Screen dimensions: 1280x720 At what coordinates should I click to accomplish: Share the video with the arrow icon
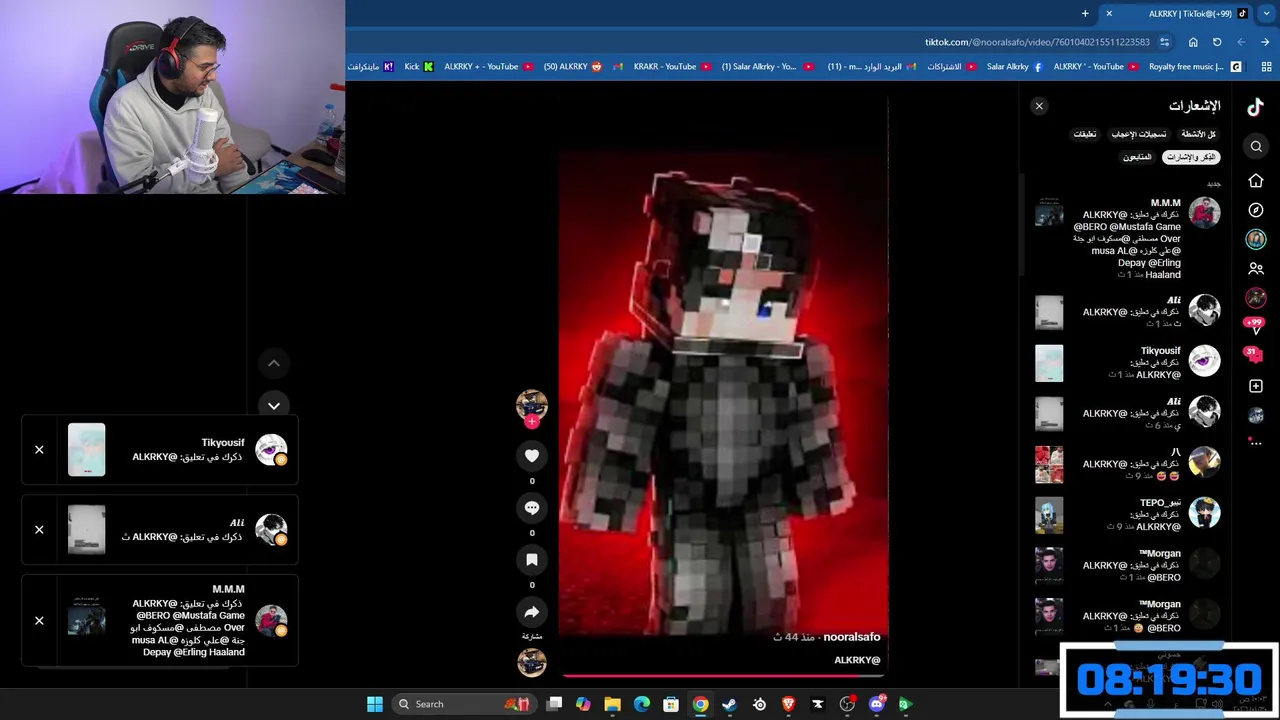[x=532, y=612]
